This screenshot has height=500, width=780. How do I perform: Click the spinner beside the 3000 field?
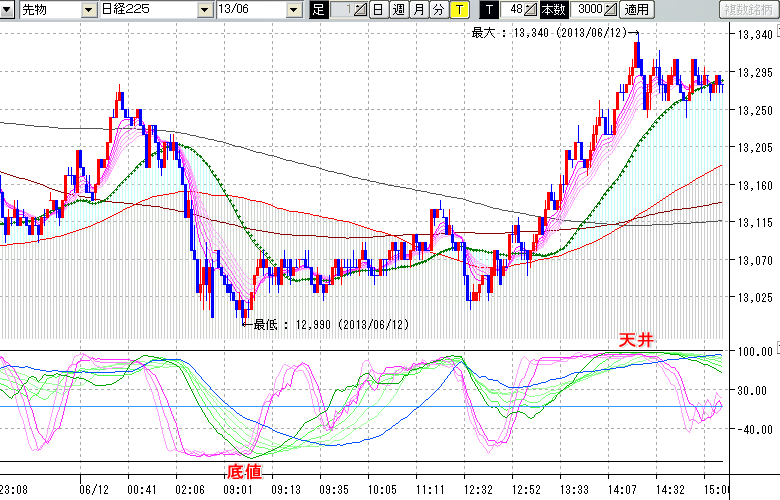(609, 10)
